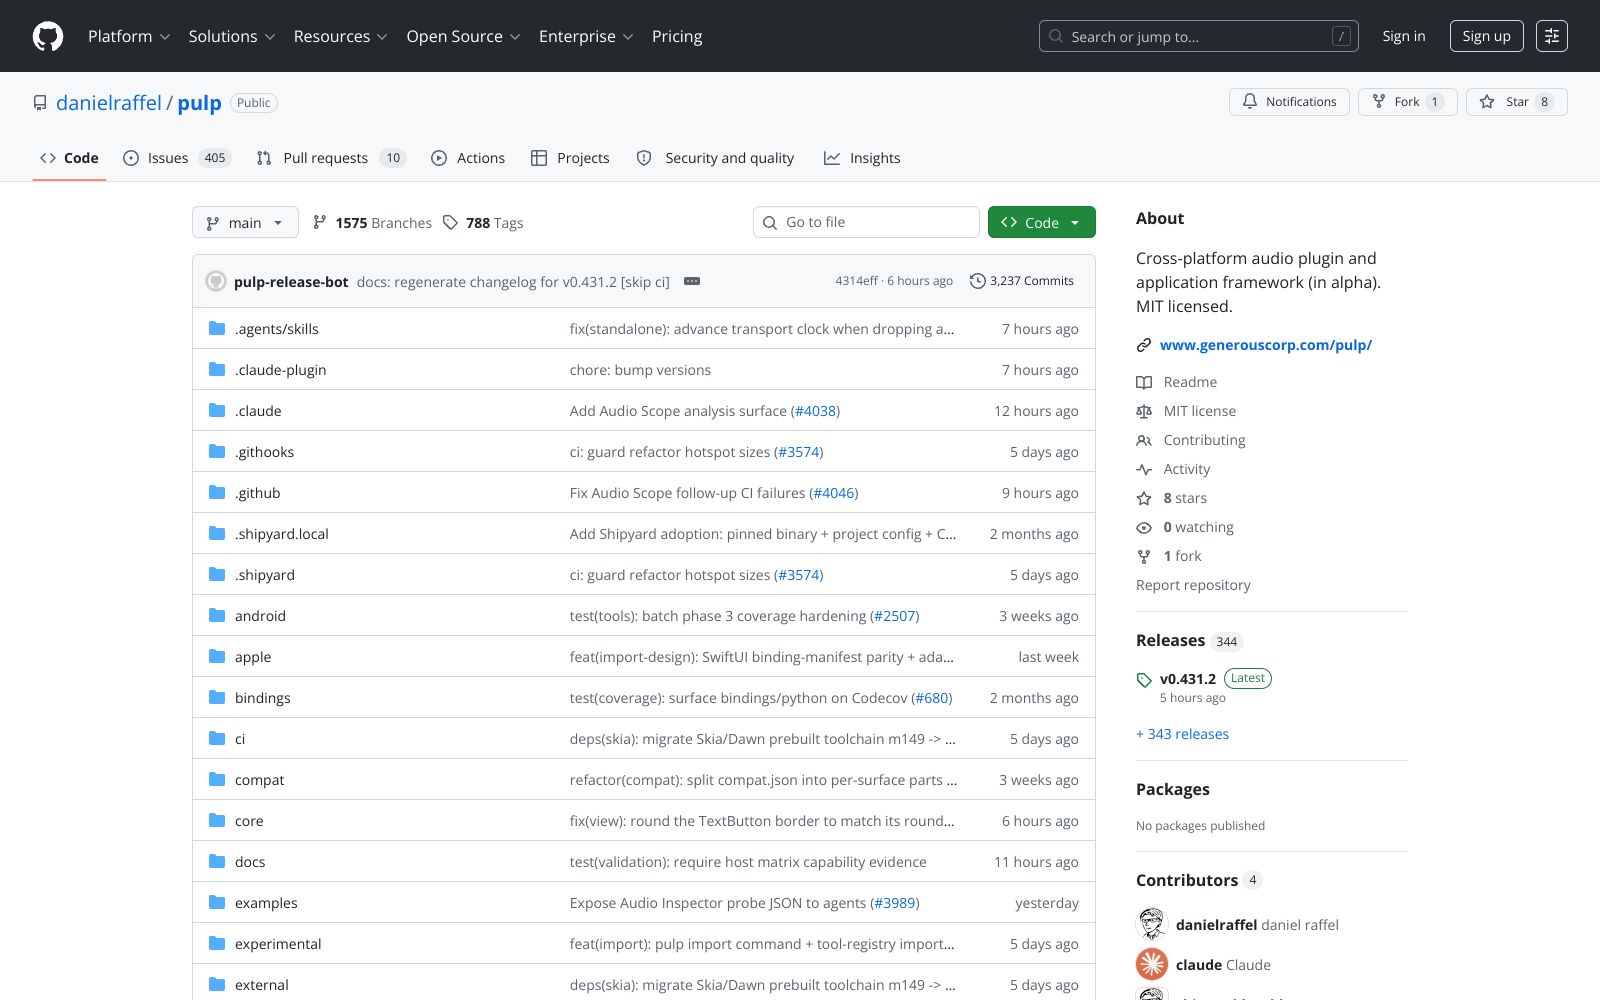Open www.generouscorp.com/pulp/ link

click(1266, 345)
